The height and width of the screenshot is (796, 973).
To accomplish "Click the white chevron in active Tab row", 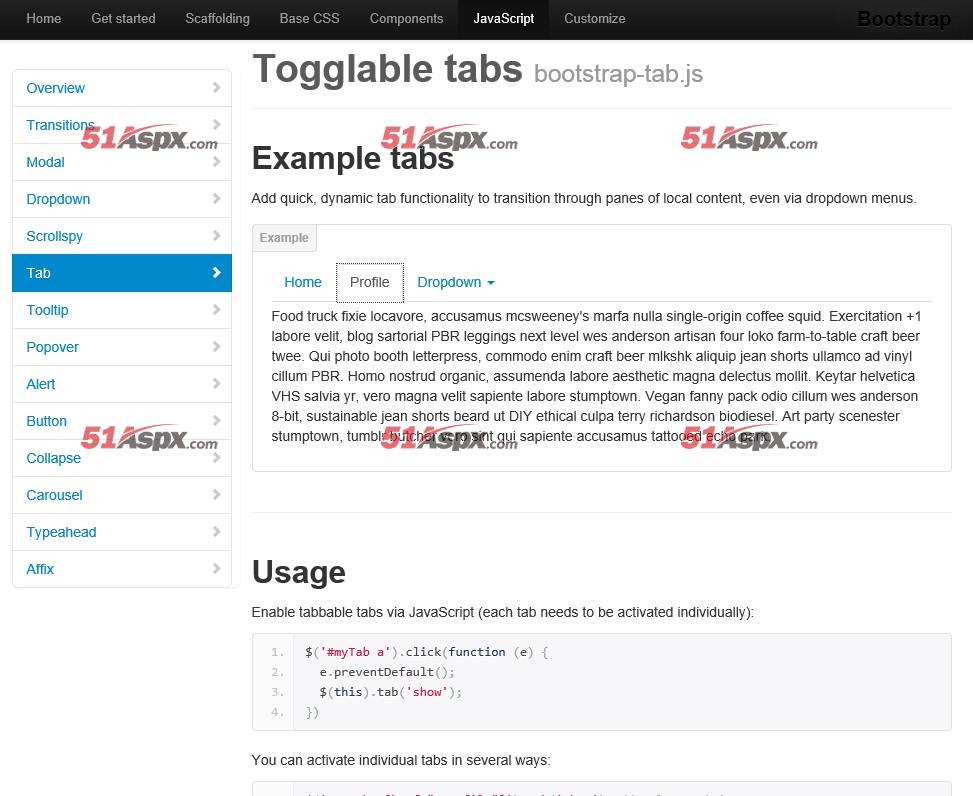I will 216,272.
